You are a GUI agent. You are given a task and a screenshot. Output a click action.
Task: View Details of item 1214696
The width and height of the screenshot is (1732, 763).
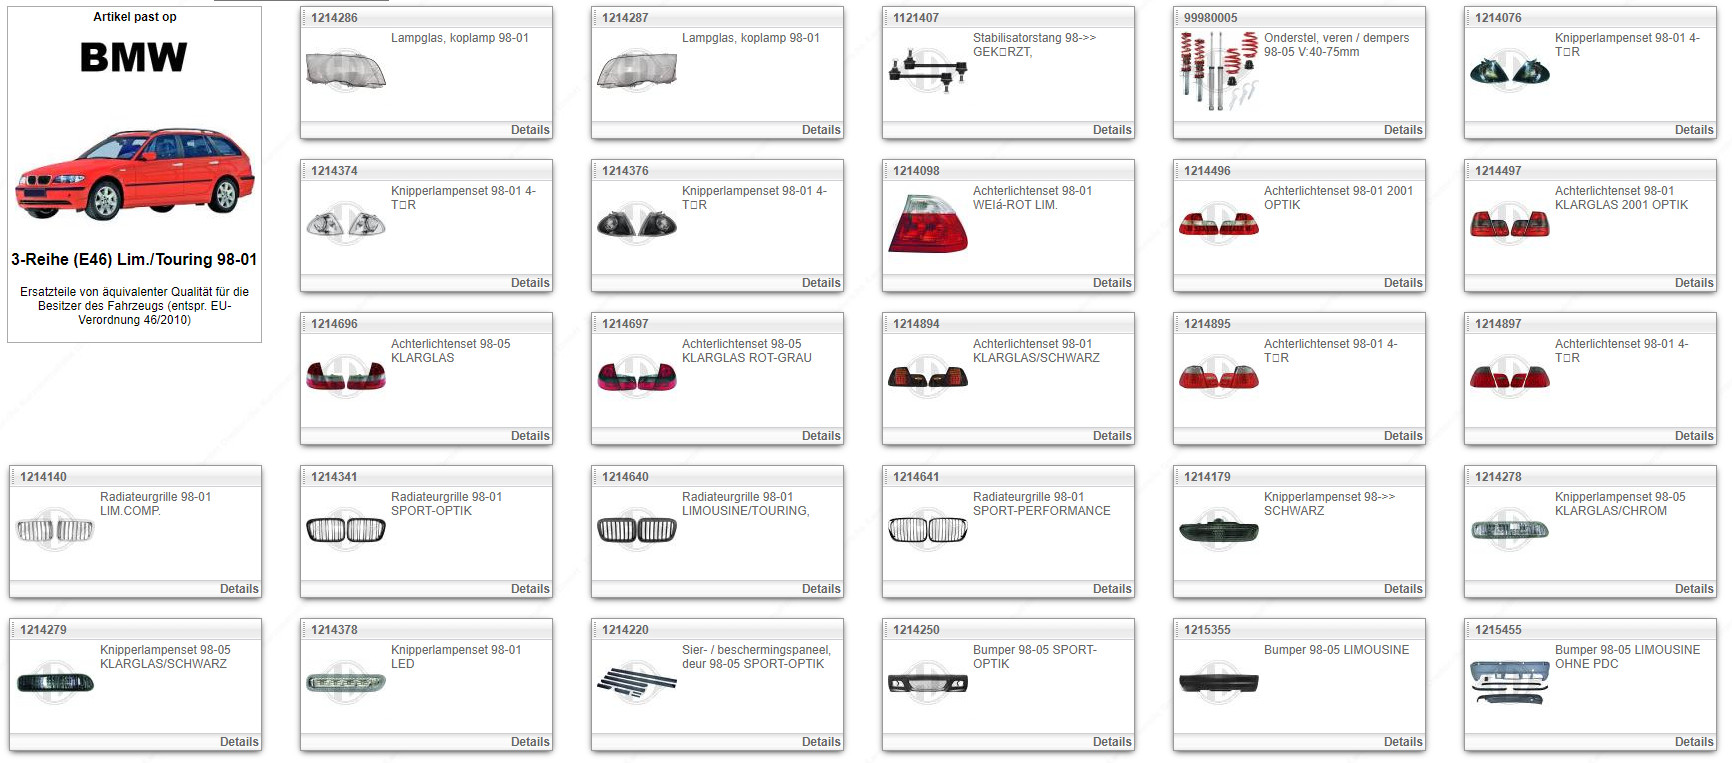[x=530, y=436]
